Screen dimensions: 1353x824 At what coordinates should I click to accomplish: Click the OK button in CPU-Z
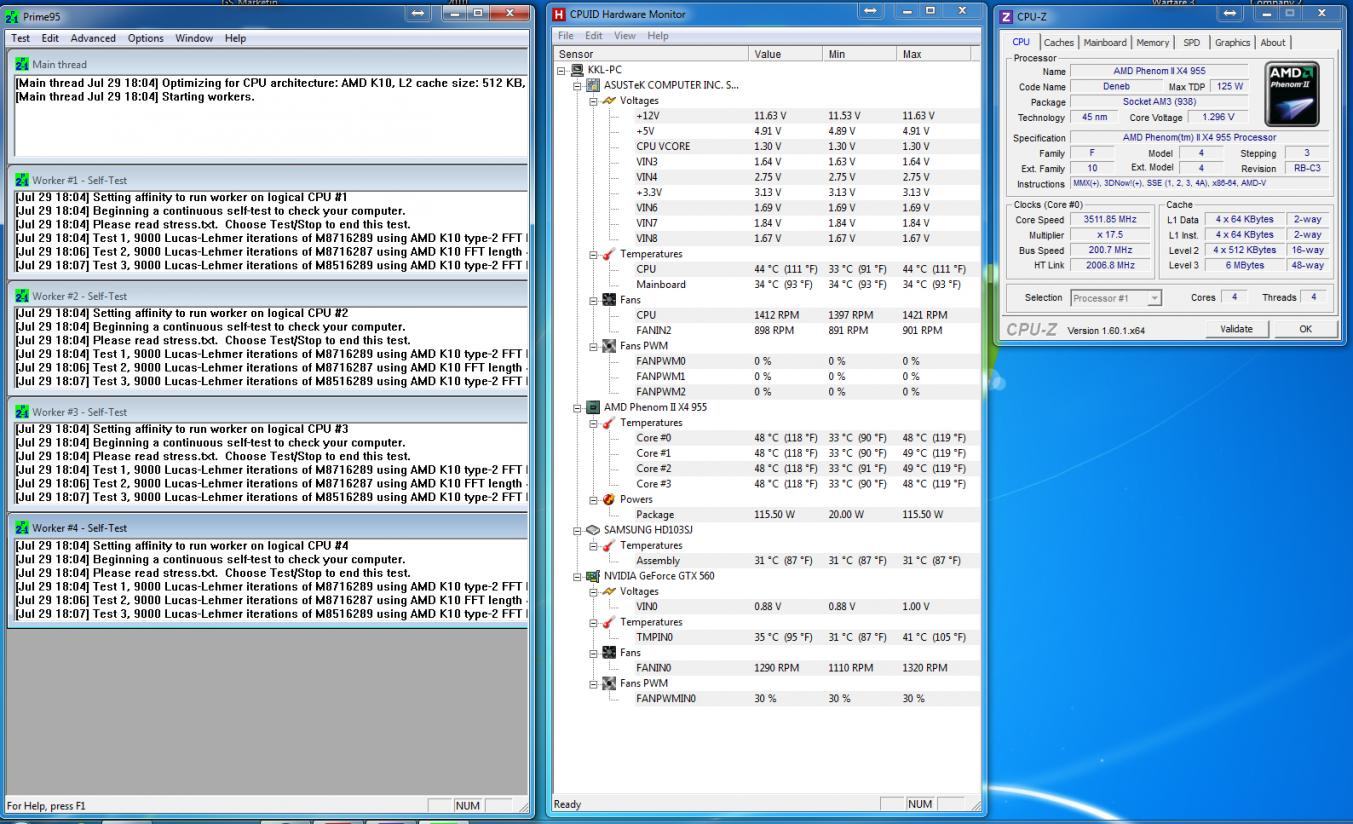(x=1305, y=329)
